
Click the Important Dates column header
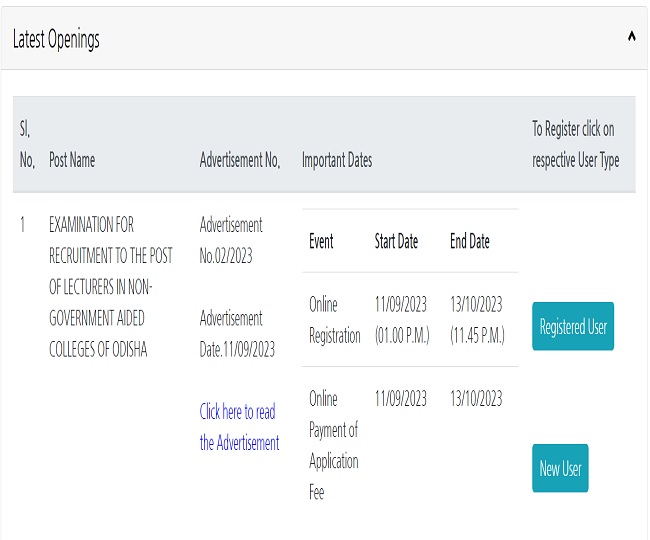pos(337,160)
